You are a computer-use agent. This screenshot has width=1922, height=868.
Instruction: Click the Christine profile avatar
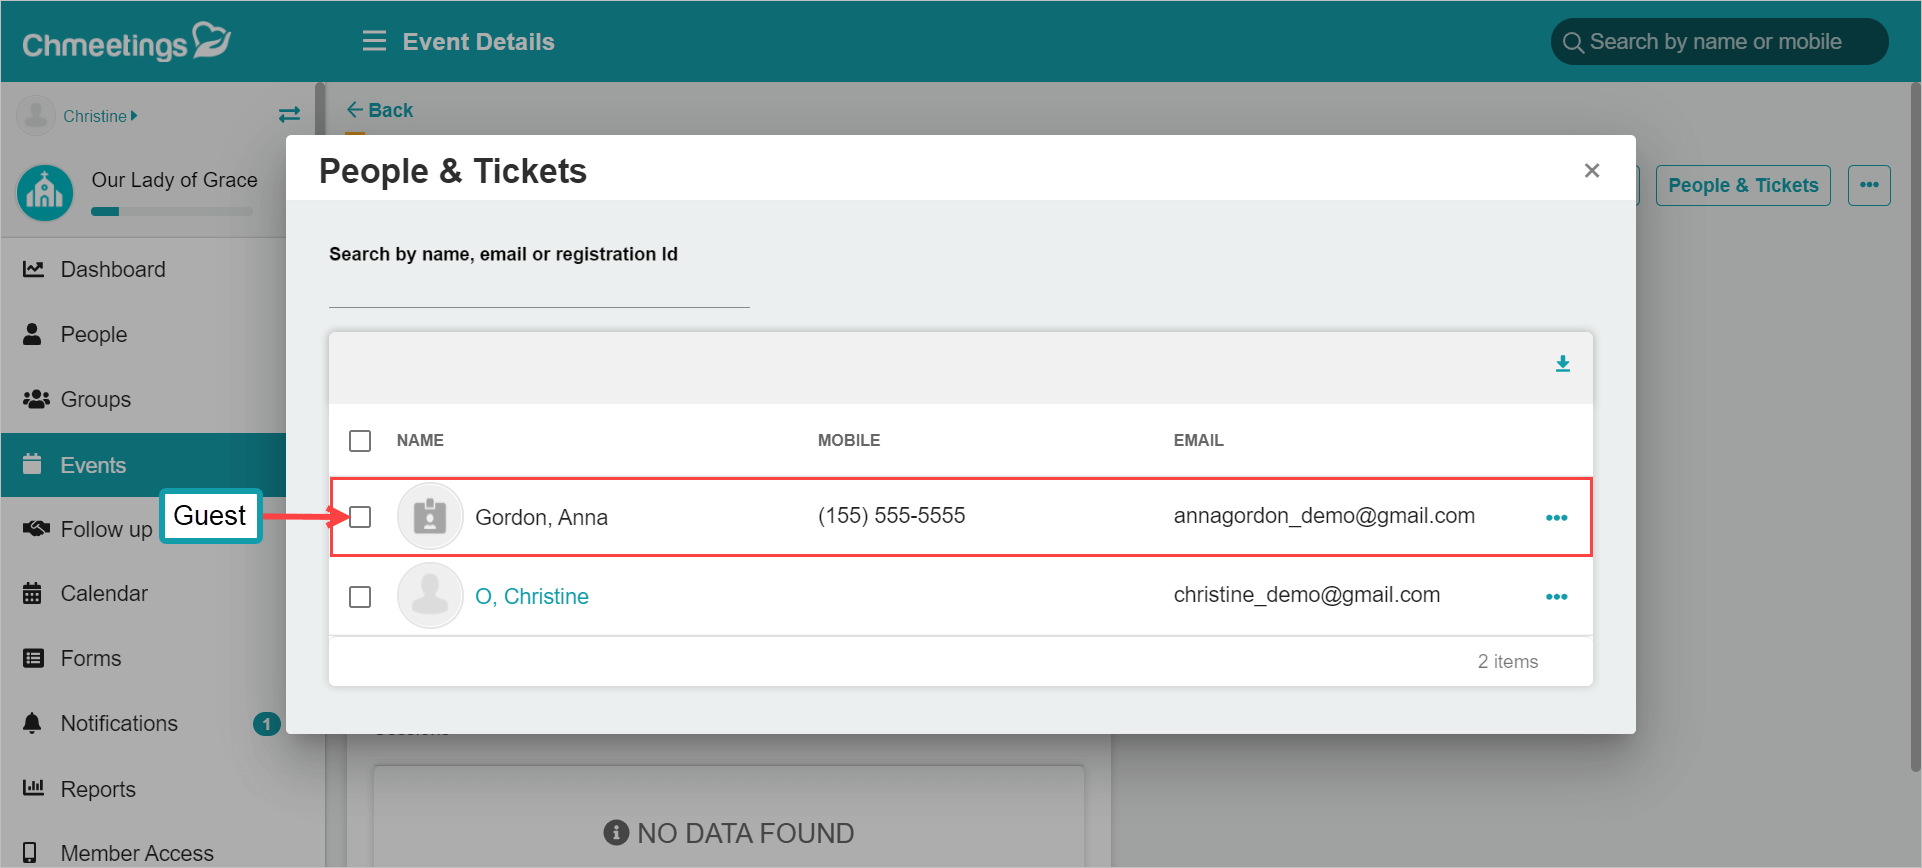(36, 115)
